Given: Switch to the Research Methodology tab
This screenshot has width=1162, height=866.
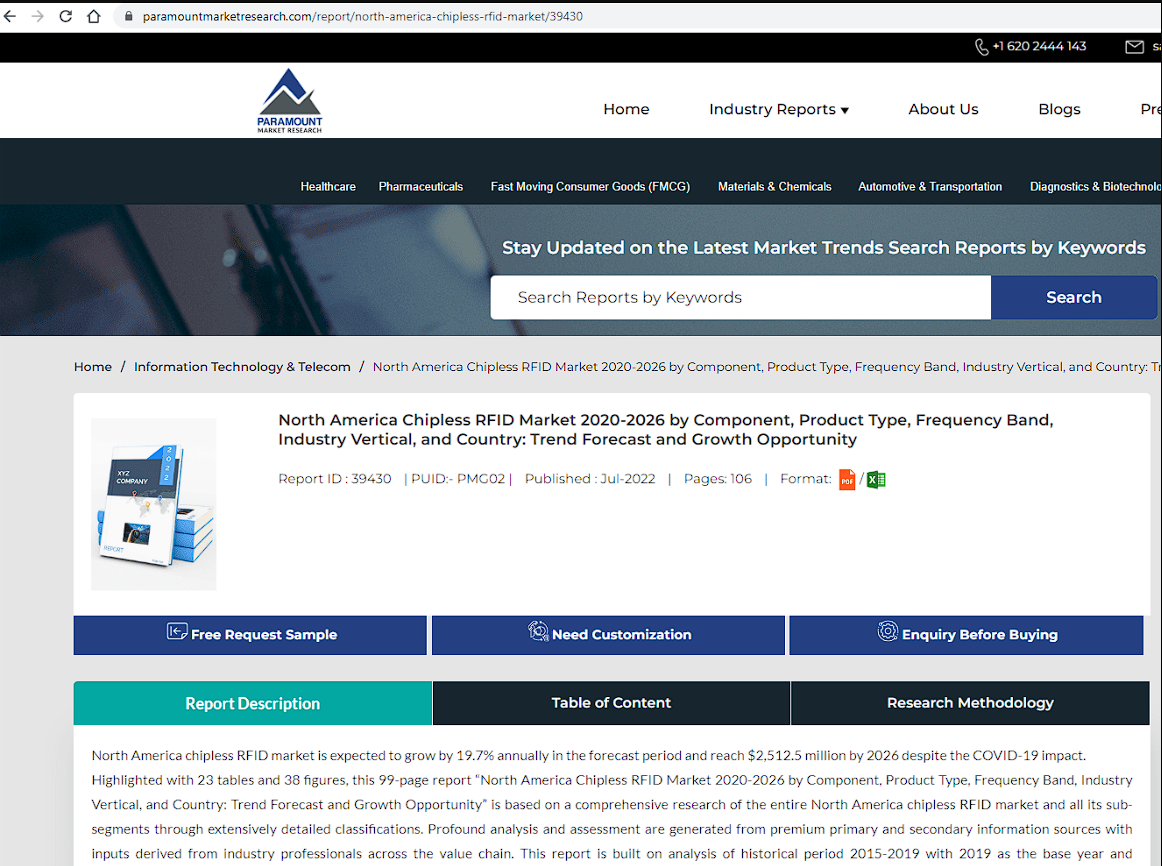Looking at the screenshot, I should (970, 703).
